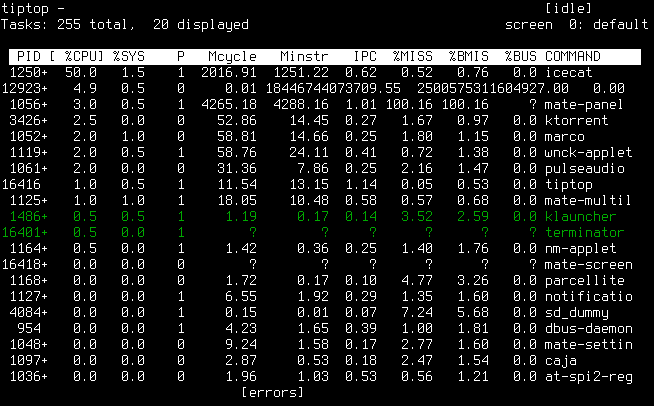Screen dimensions: 654x406
Task: Select the notificatio command entry
Action: pyautogui.click(x=589, y=296)
